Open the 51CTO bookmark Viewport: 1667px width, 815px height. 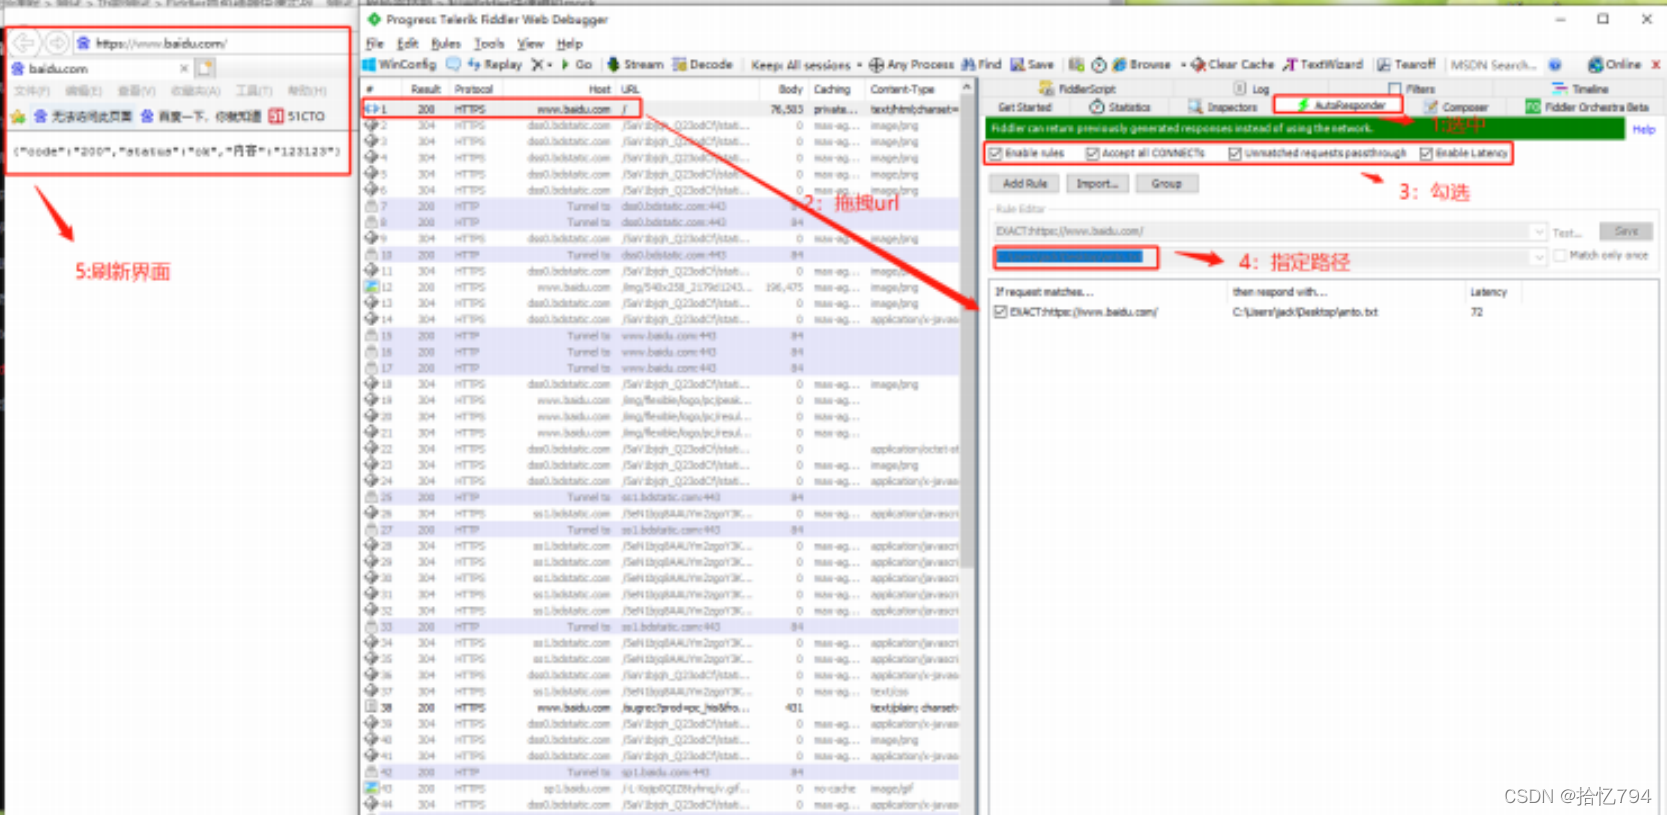point(297,116)
